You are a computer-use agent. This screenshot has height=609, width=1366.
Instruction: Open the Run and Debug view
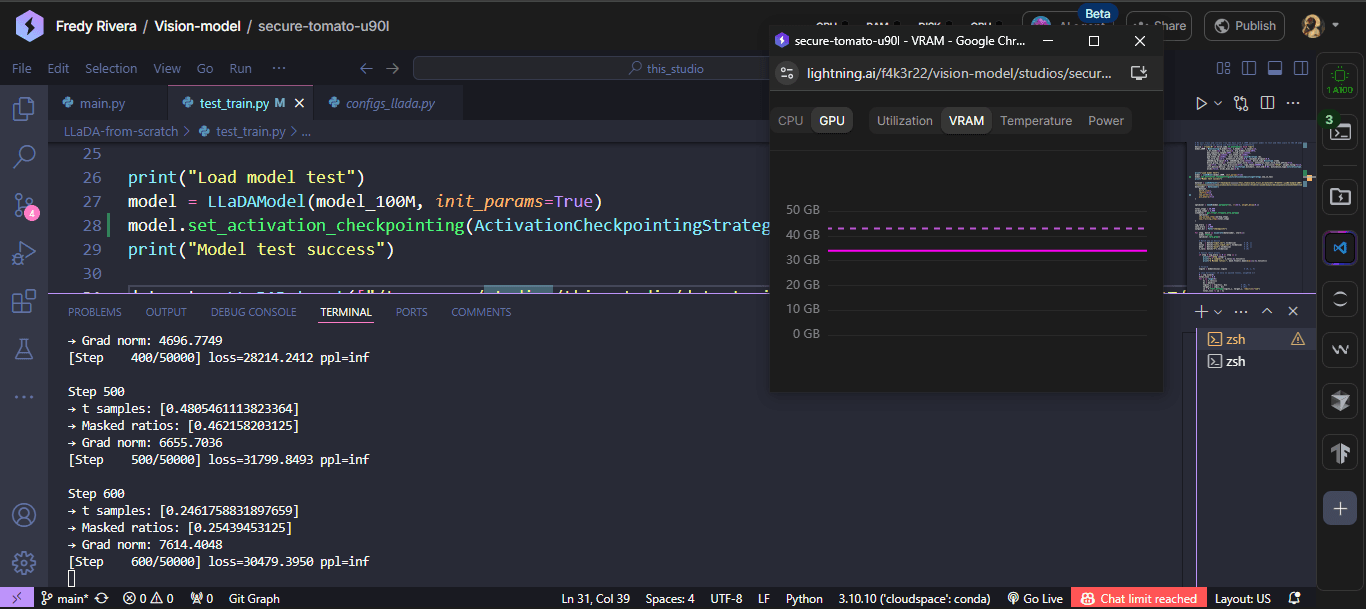[24, 254]
